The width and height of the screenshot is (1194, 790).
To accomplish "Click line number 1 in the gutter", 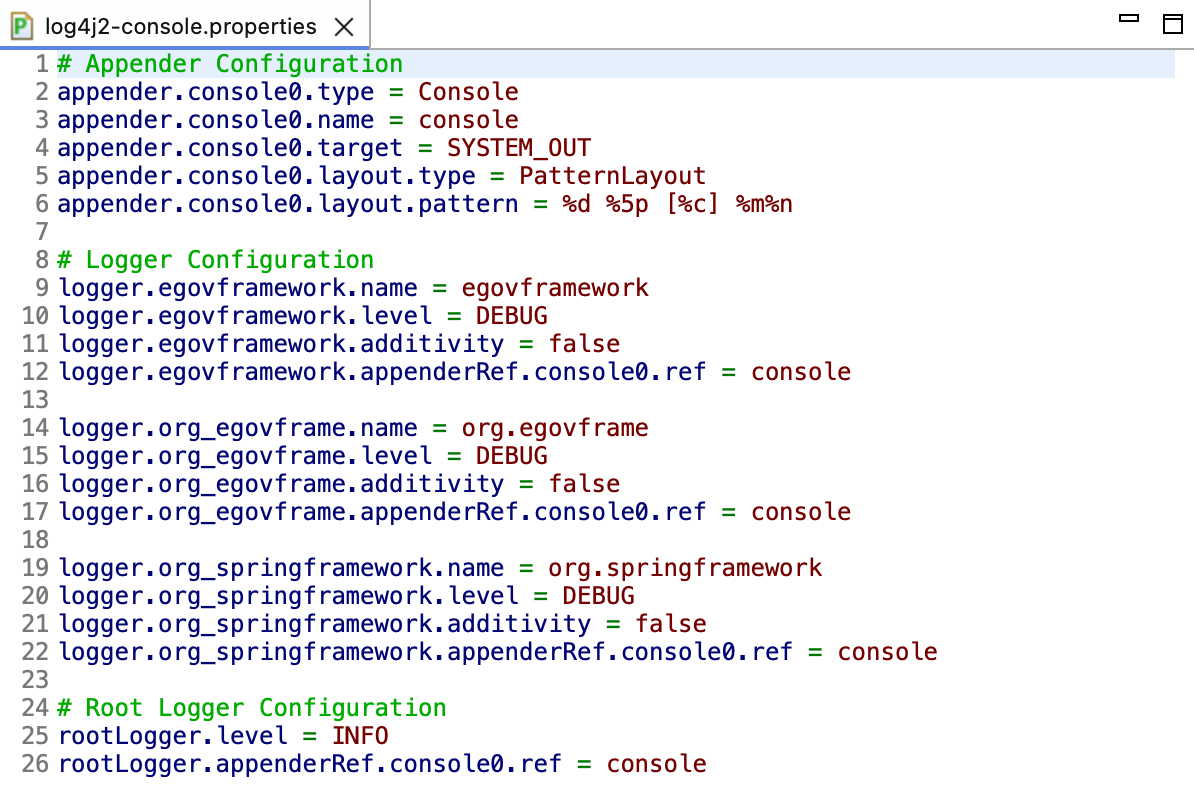I will tap(41, 63).
